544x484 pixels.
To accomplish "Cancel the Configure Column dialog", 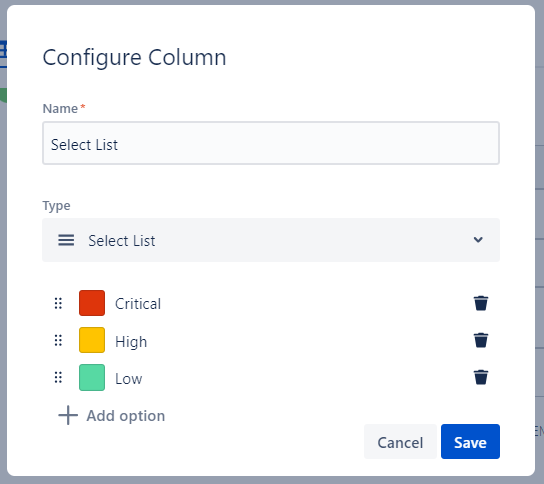I will [x=400, y=441].
